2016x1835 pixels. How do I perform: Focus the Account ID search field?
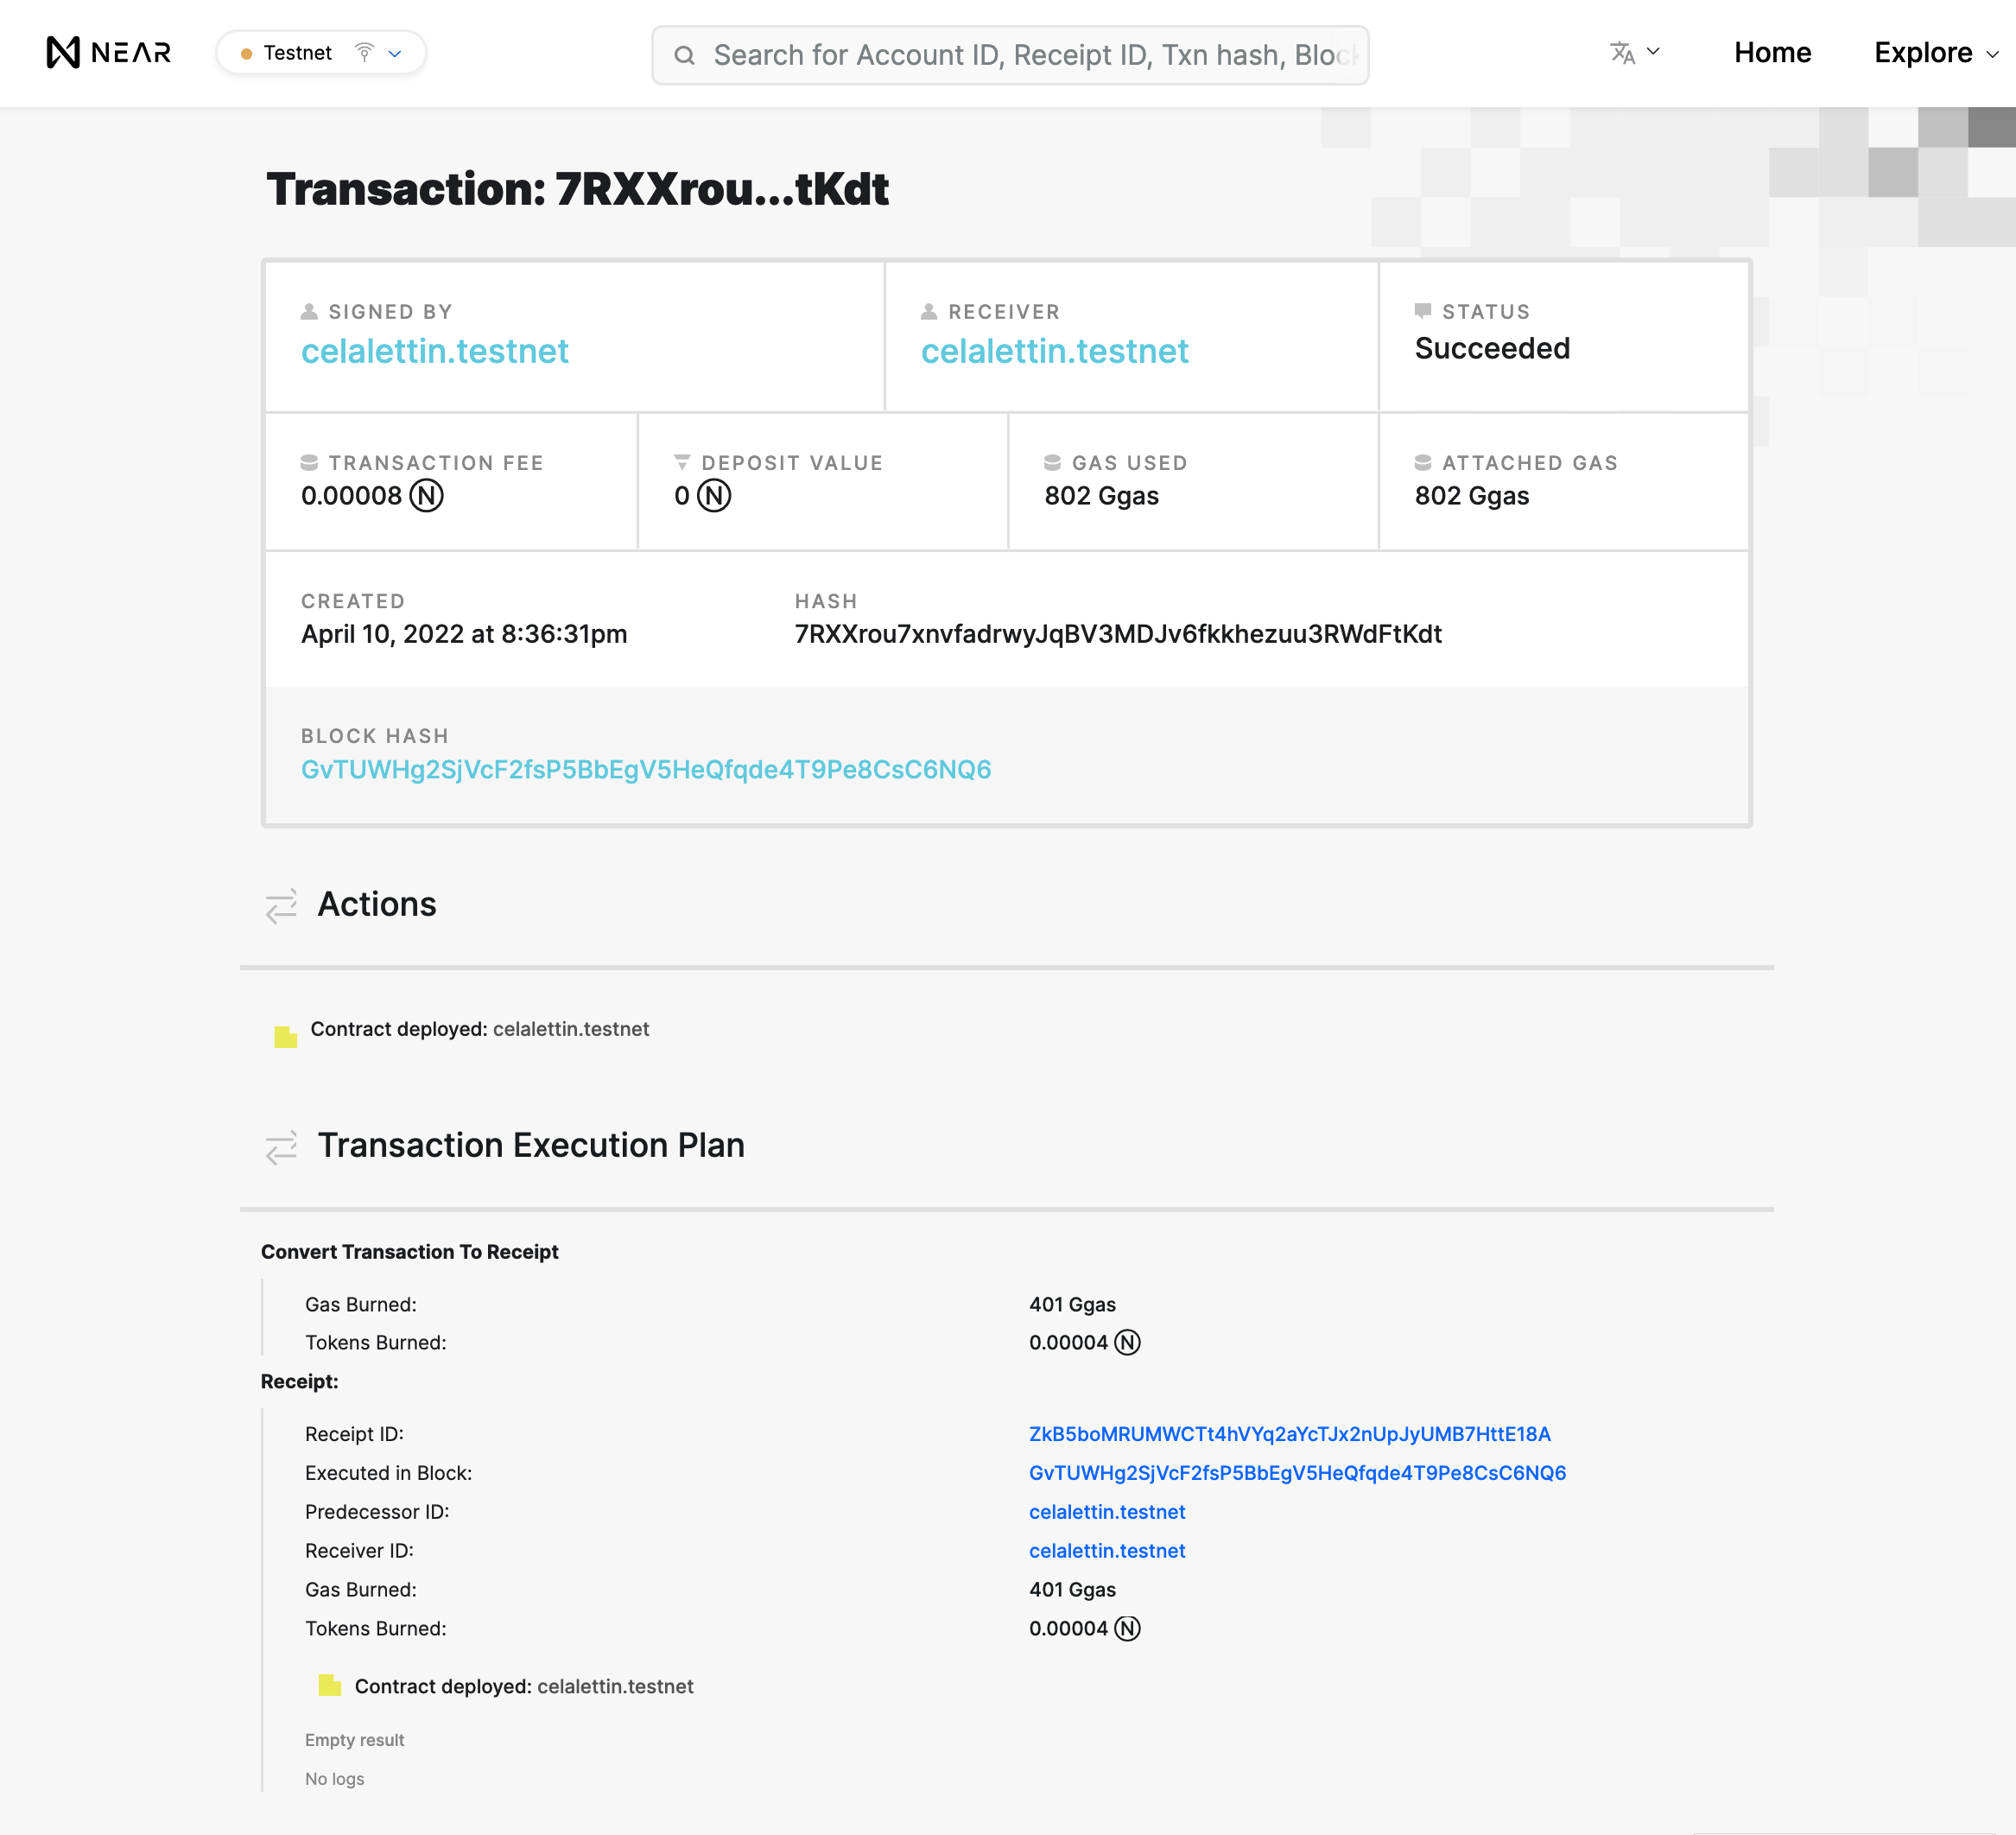(x=1034, y=55)
